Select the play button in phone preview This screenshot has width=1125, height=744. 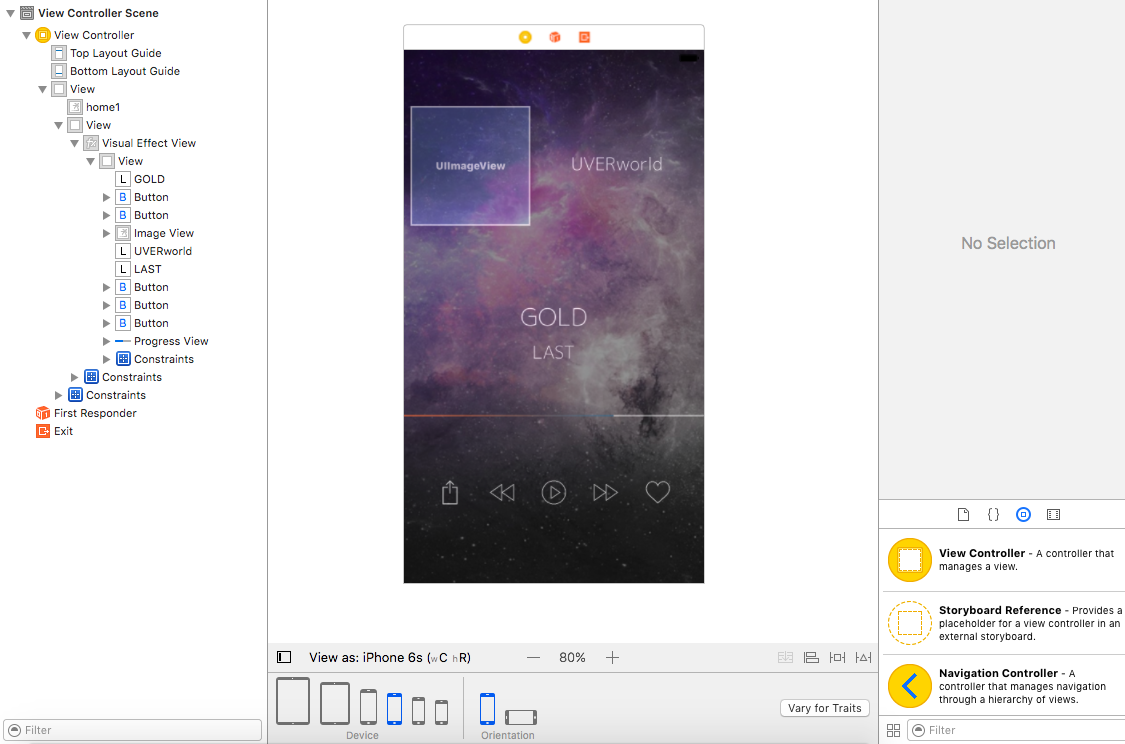tap(553, 492)
